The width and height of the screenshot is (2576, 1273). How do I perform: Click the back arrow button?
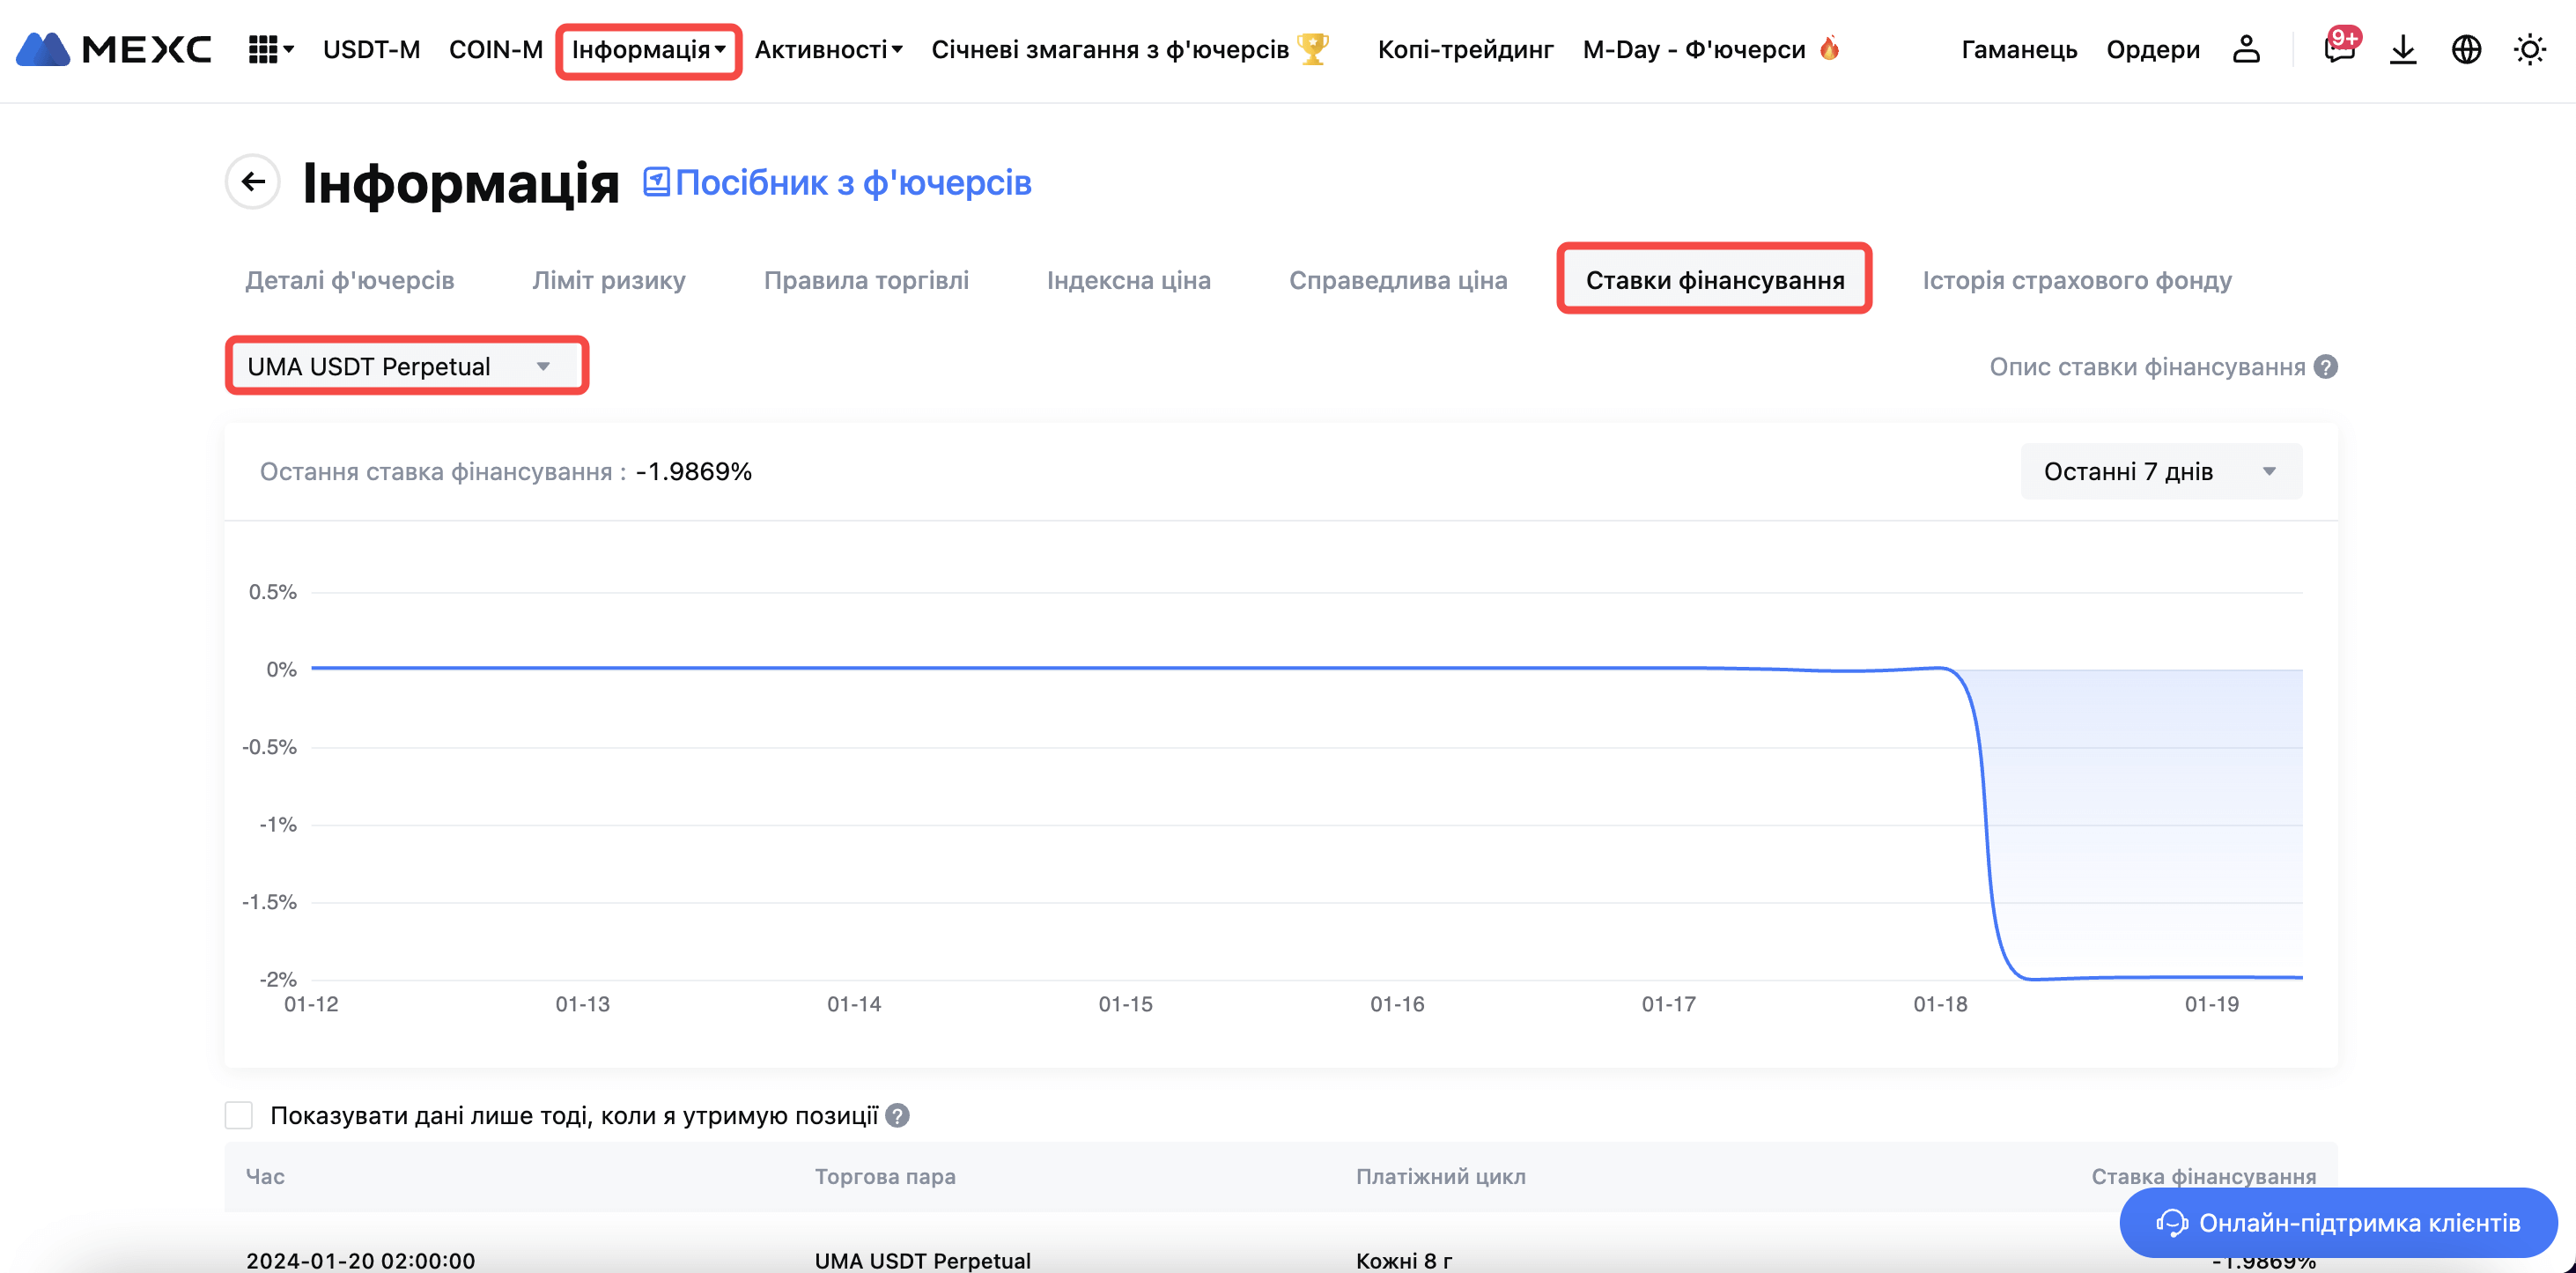point(253,182)
